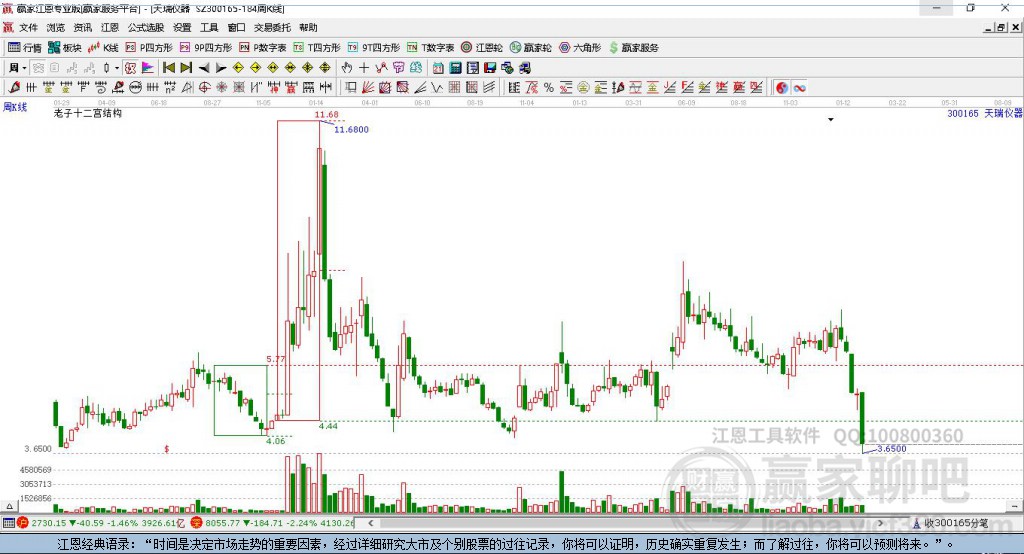The image size is (1024, 554).
Task: Jump to the first bar arrow icon
Action: [x=168, y=68]
